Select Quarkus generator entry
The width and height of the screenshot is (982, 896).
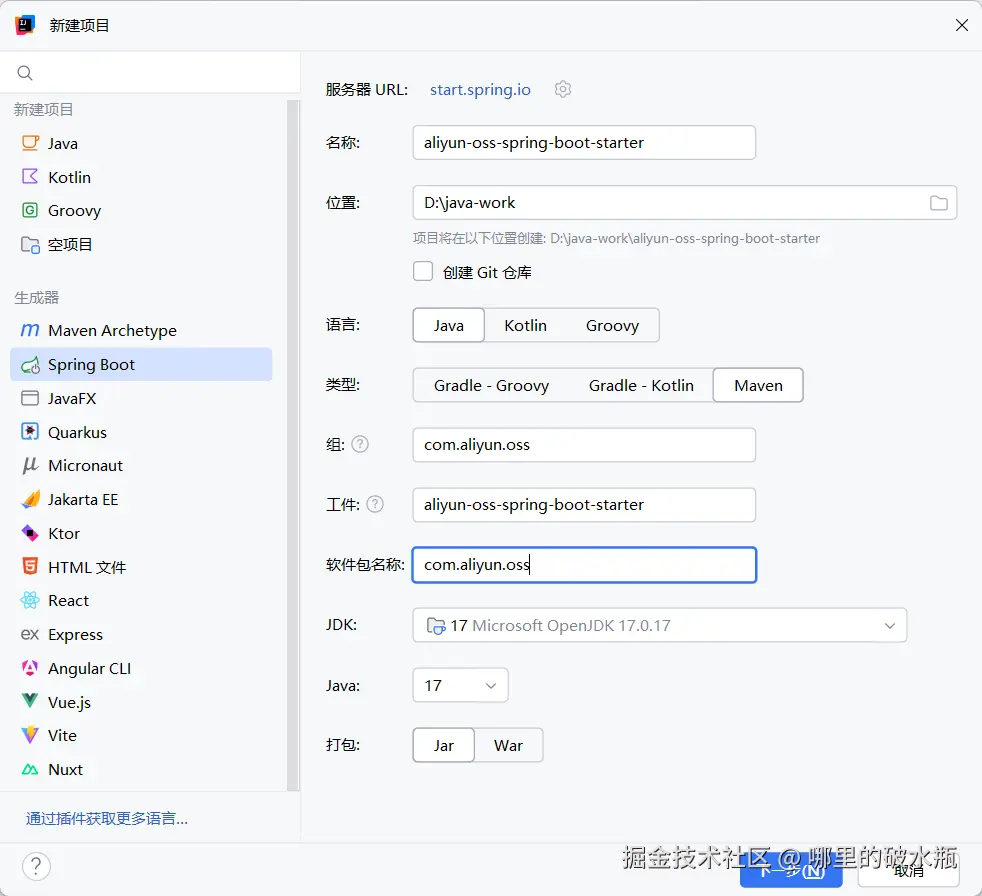(142, 432)
